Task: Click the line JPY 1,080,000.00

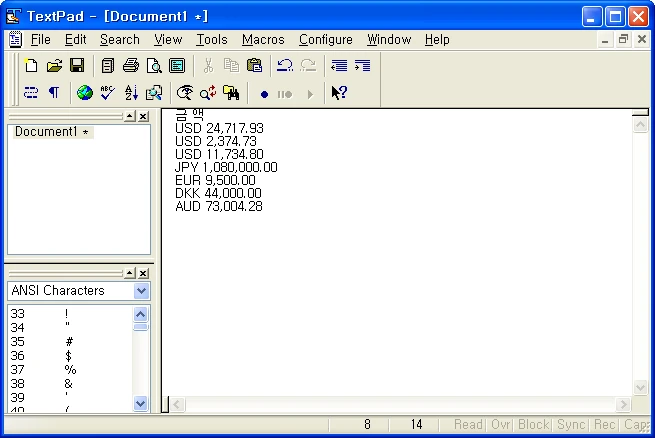Action: pos(226,167)
